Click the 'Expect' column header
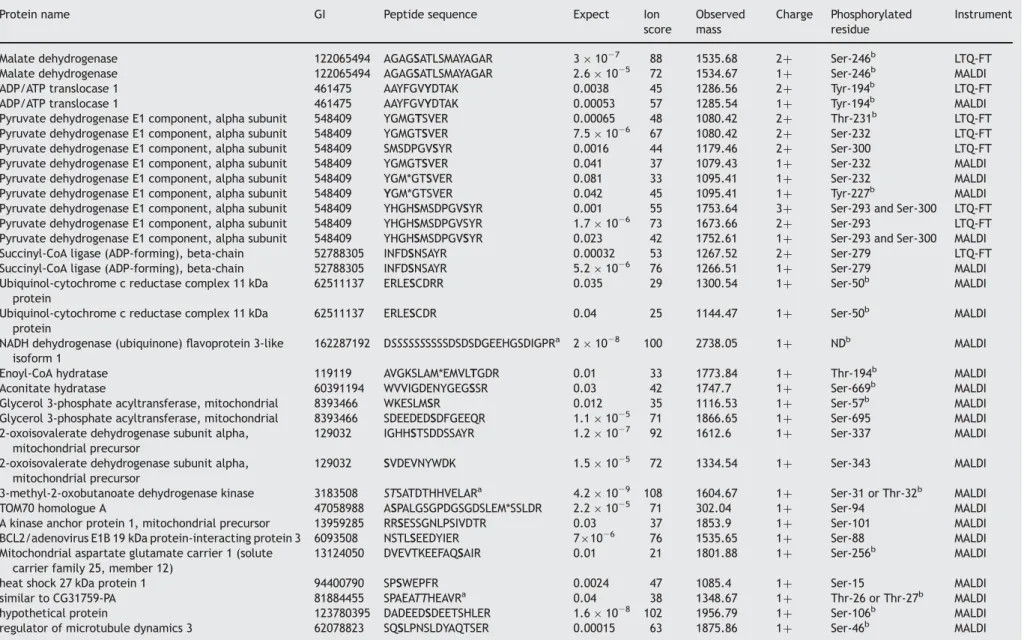Viewport: 1030px width, 640px height. pyautogui.click(x=591, y=14)
